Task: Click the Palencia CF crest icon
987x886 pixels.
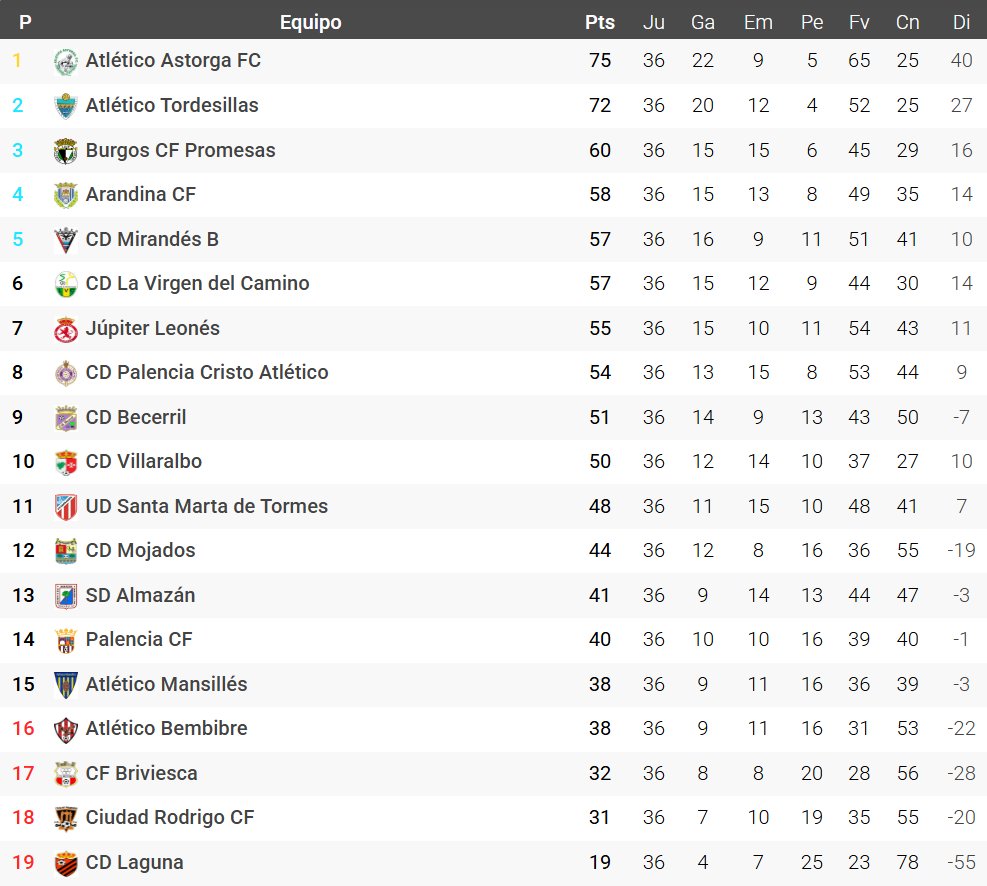Action: tap(65, 640)
